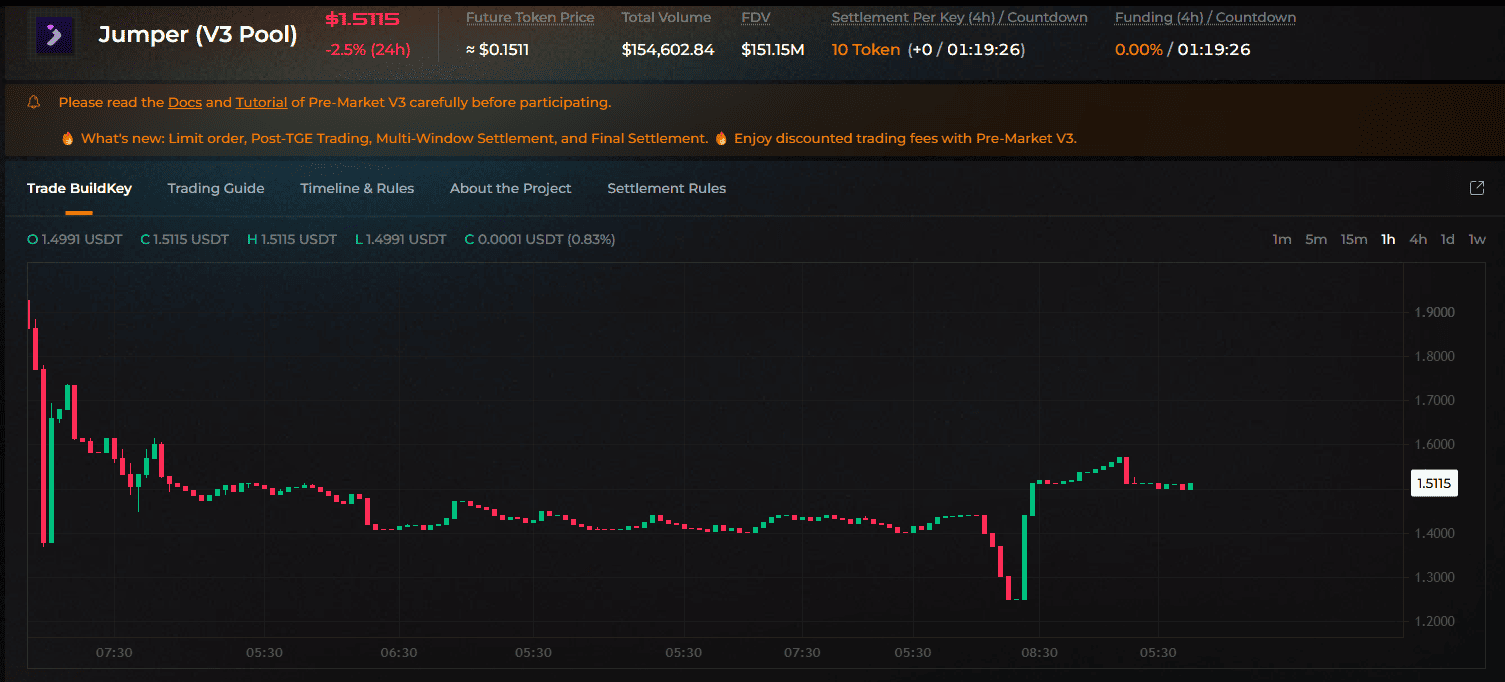This screenshot has width=1505, height=682.
Task: Select the 1d chart interval
Action: coord(1447,239)
